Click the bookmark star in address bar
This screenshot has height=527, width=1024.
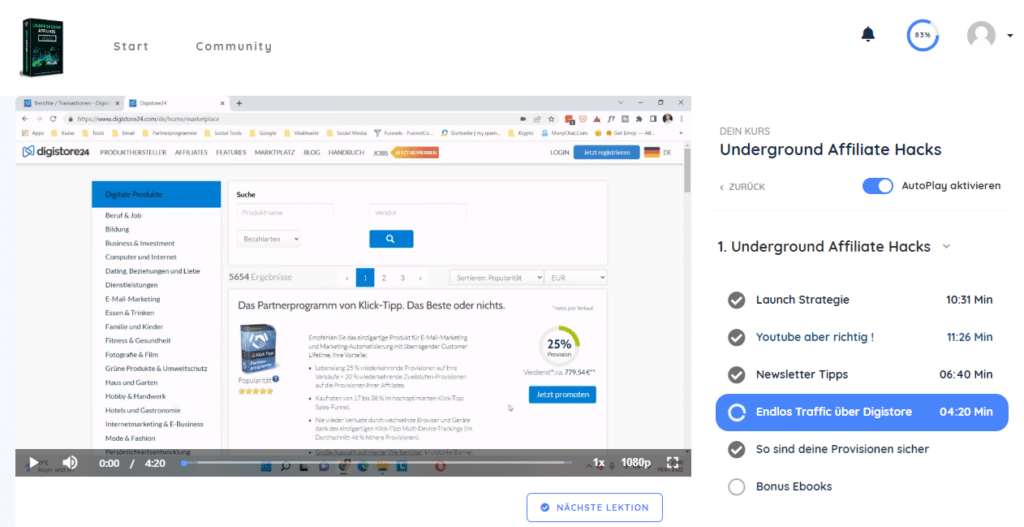pyautogui.click(x=551, y=119)
